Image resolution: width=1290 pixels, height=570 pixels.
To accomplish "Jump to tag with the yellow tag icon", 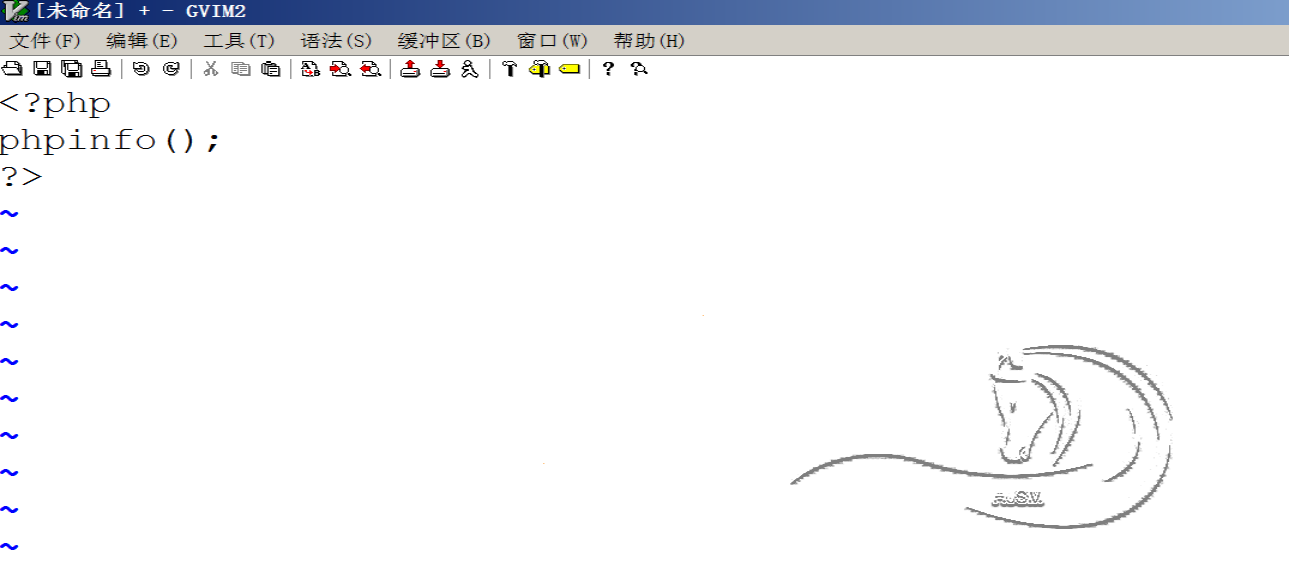I will click(x=570, y=69).
